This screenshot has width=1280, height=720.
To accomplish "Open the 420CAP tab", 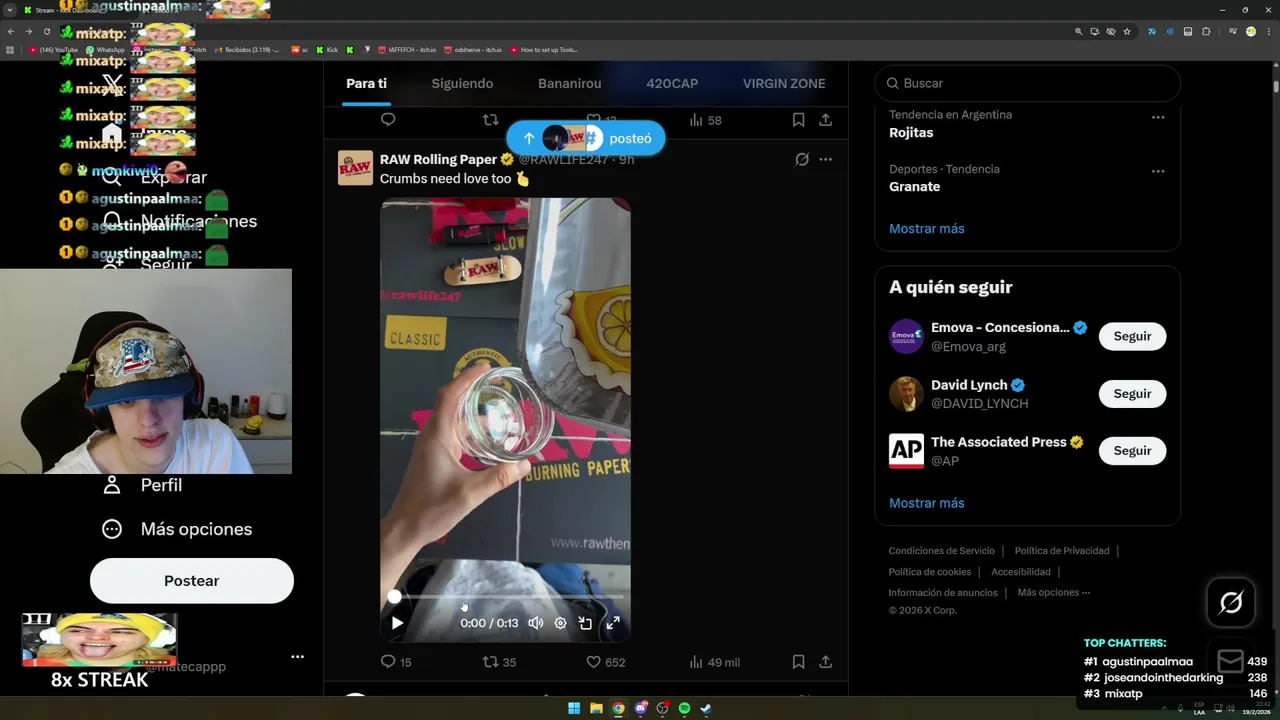I will (672, 83).
